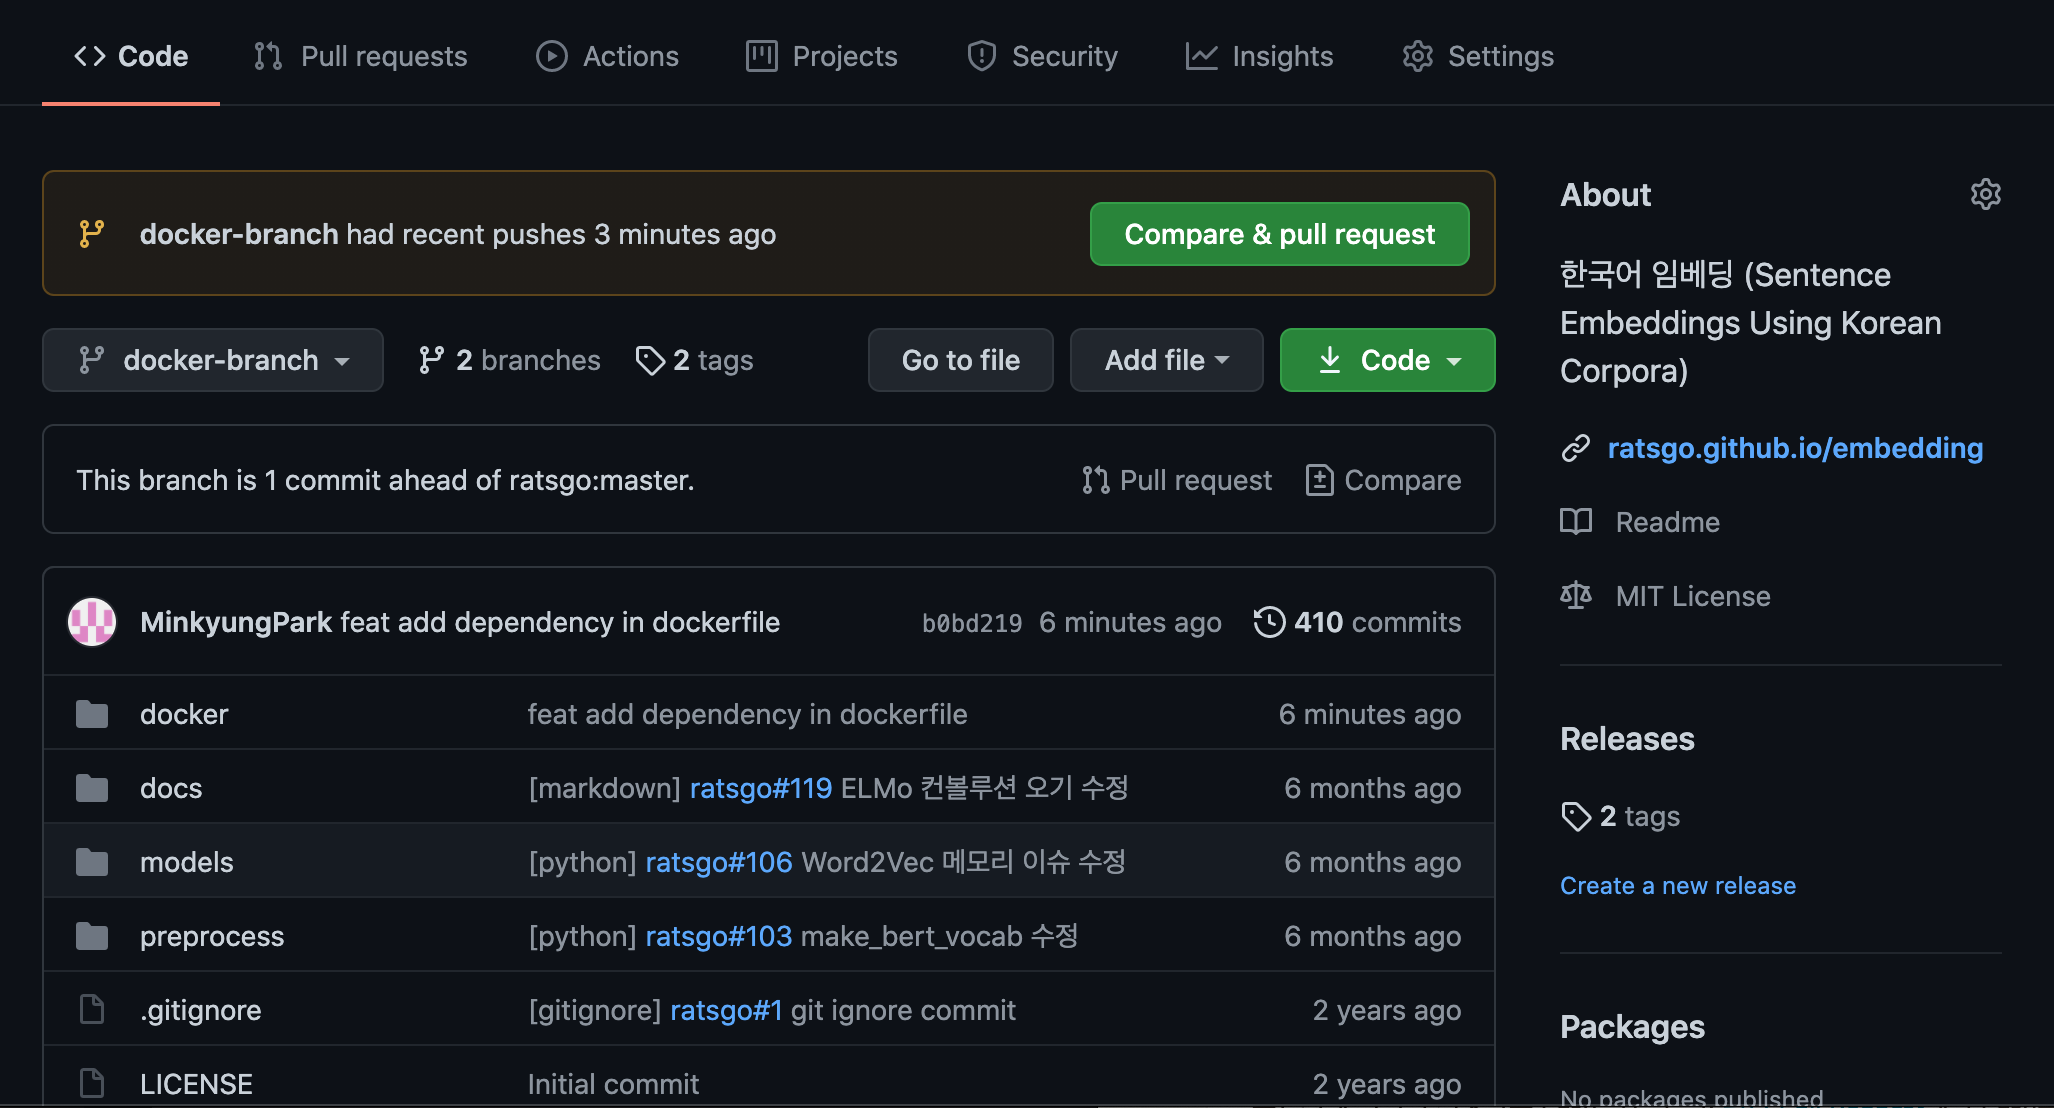Click the 410 commits history icon
Viewport: 2054px width, 1108px height.
coord(1269,622)
